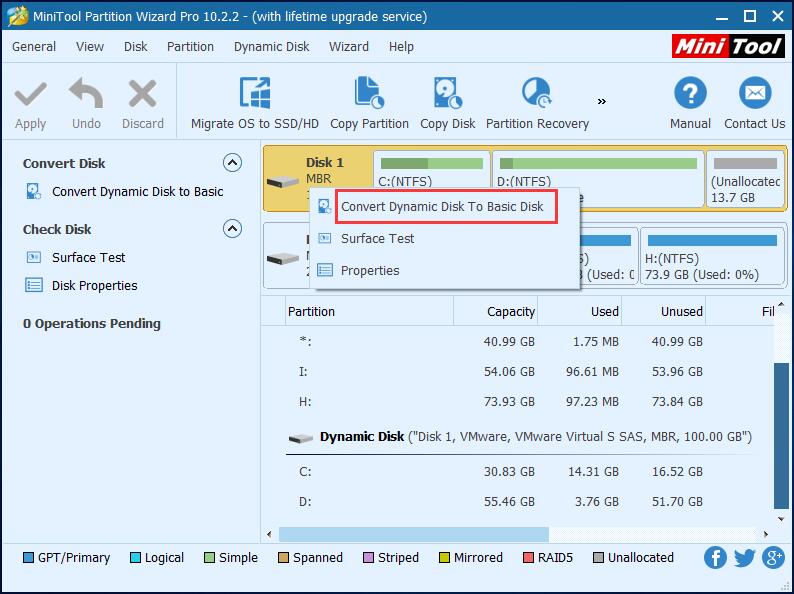Image resolution: width=794 pixels, height=594 pixels.
Task: Click the Simple legend swatch
Action: tap(209, 558)
